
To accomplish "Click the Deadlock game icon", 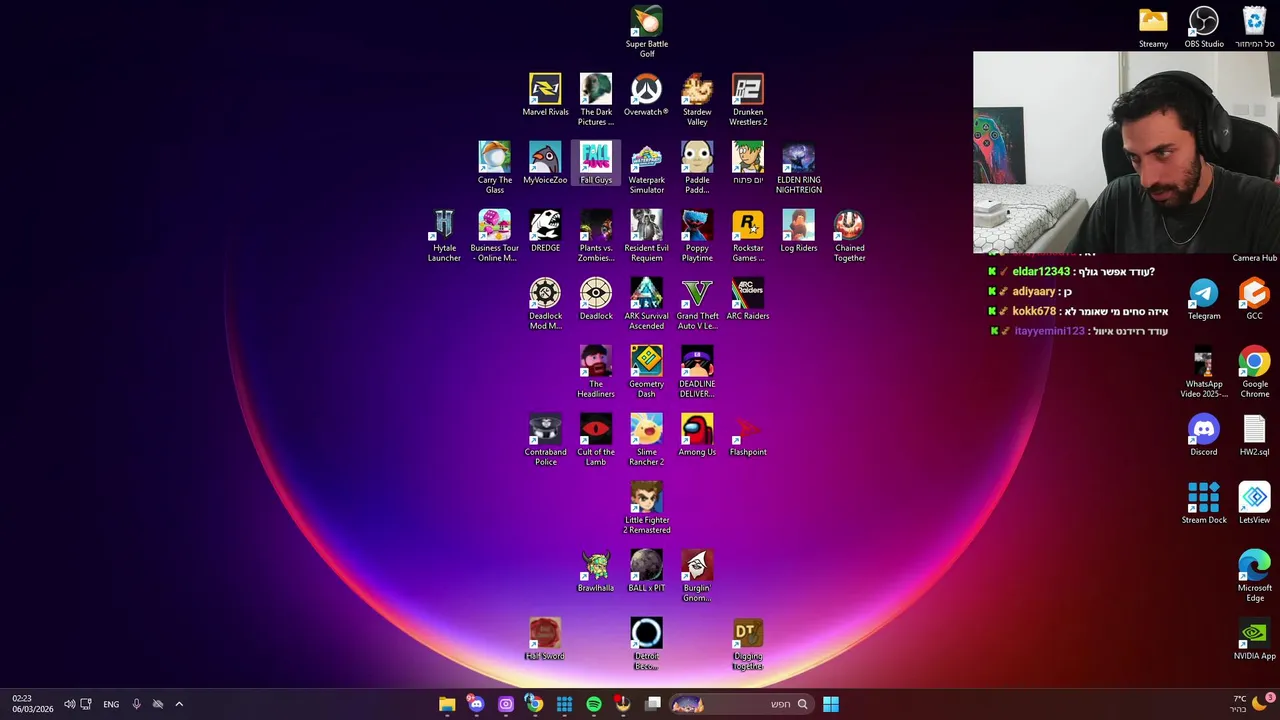I will pos(596,299).
